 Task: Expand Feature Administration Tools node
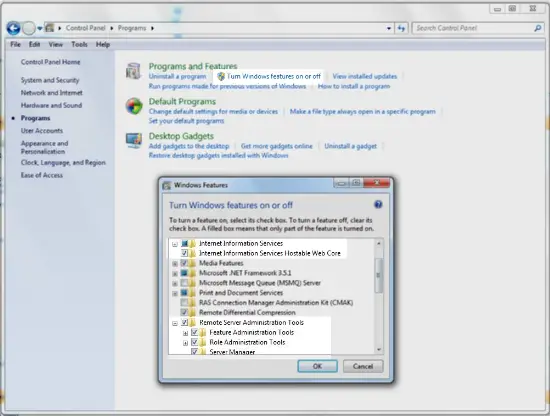click(x=186, y=333)
